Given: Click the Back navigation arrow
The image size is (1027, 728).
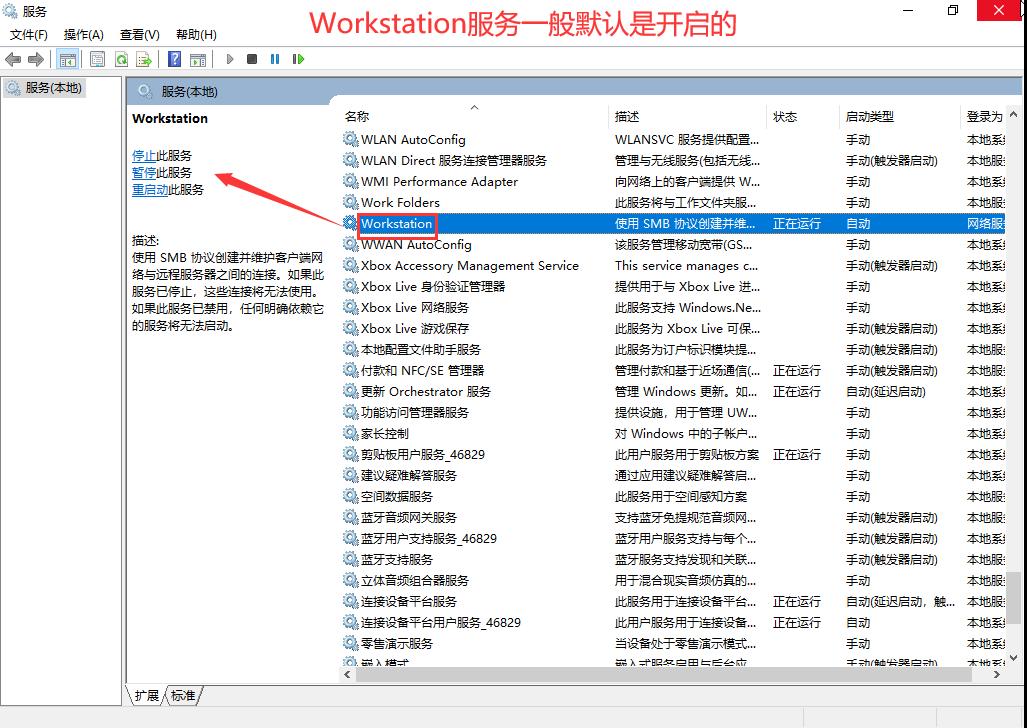Looking at the screenshot, I should 14,58.
